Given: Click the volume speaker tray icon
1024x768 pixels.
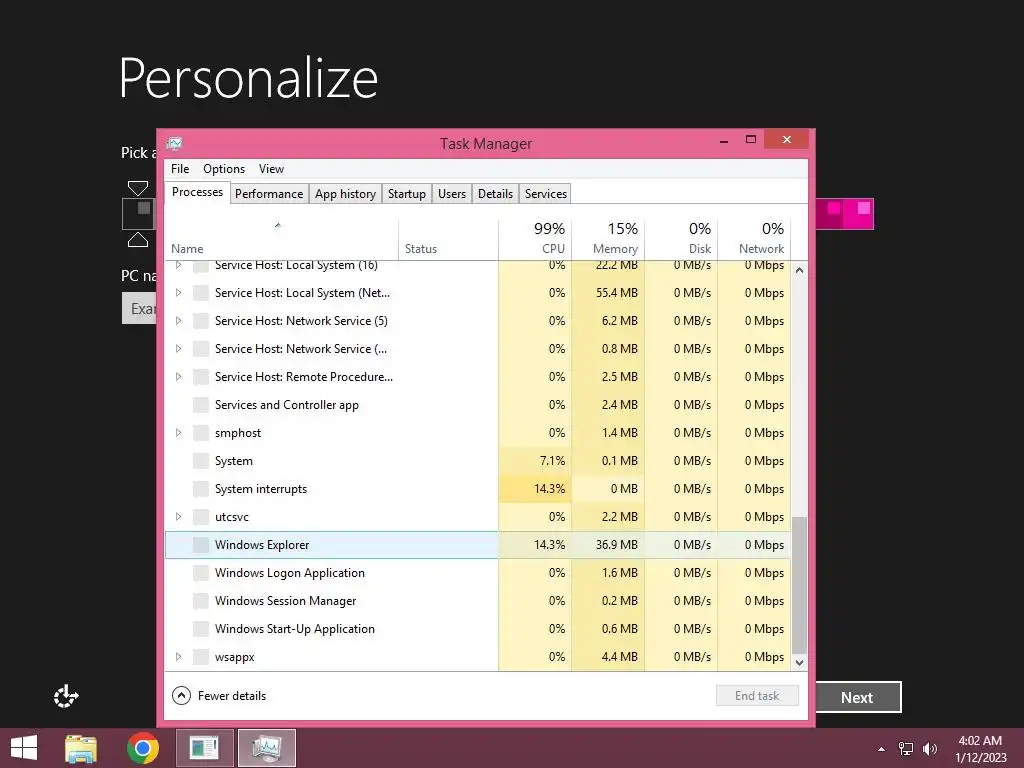Looking at the screenshot, I should point(929,749).
